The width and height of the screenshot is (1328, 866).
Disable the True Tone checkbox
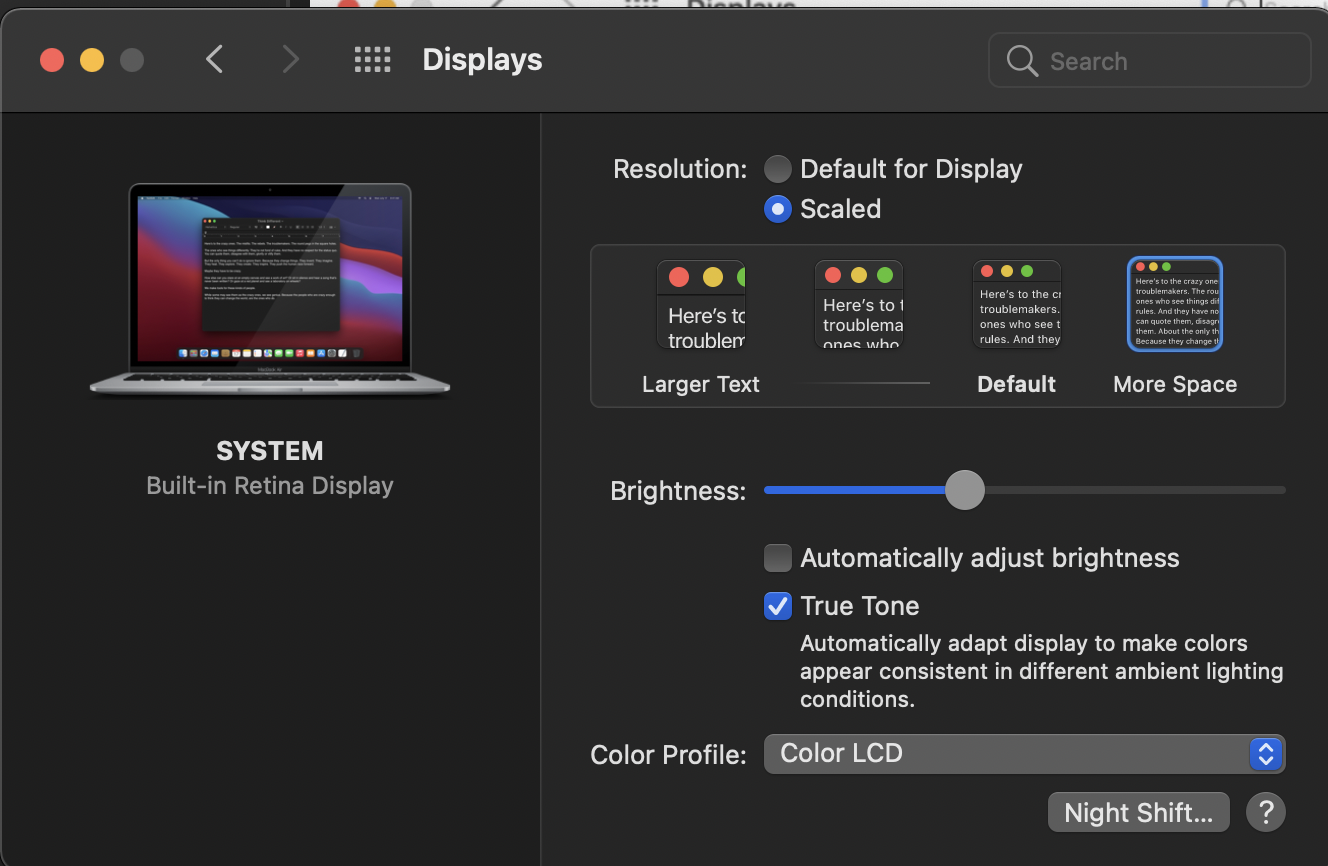[778, 606]
